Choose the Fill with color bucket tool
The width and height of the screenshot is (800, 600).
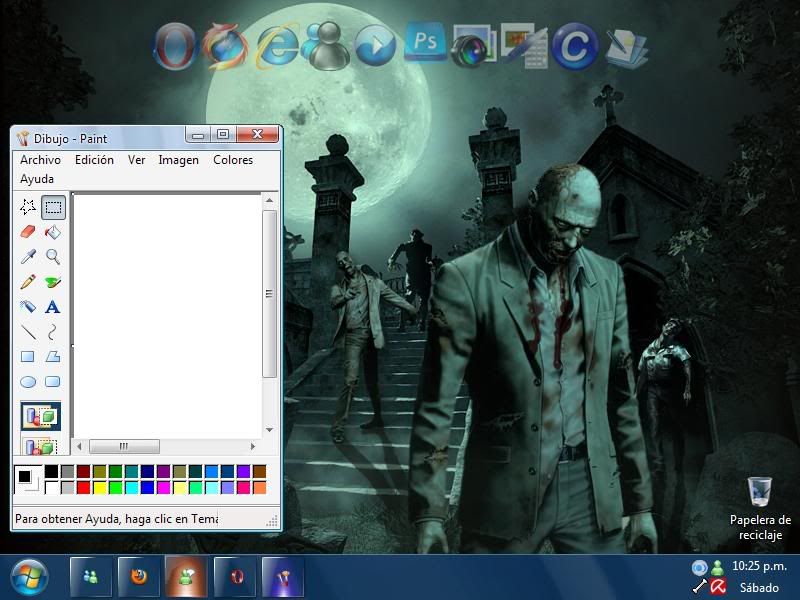click(x=53, y=232)
